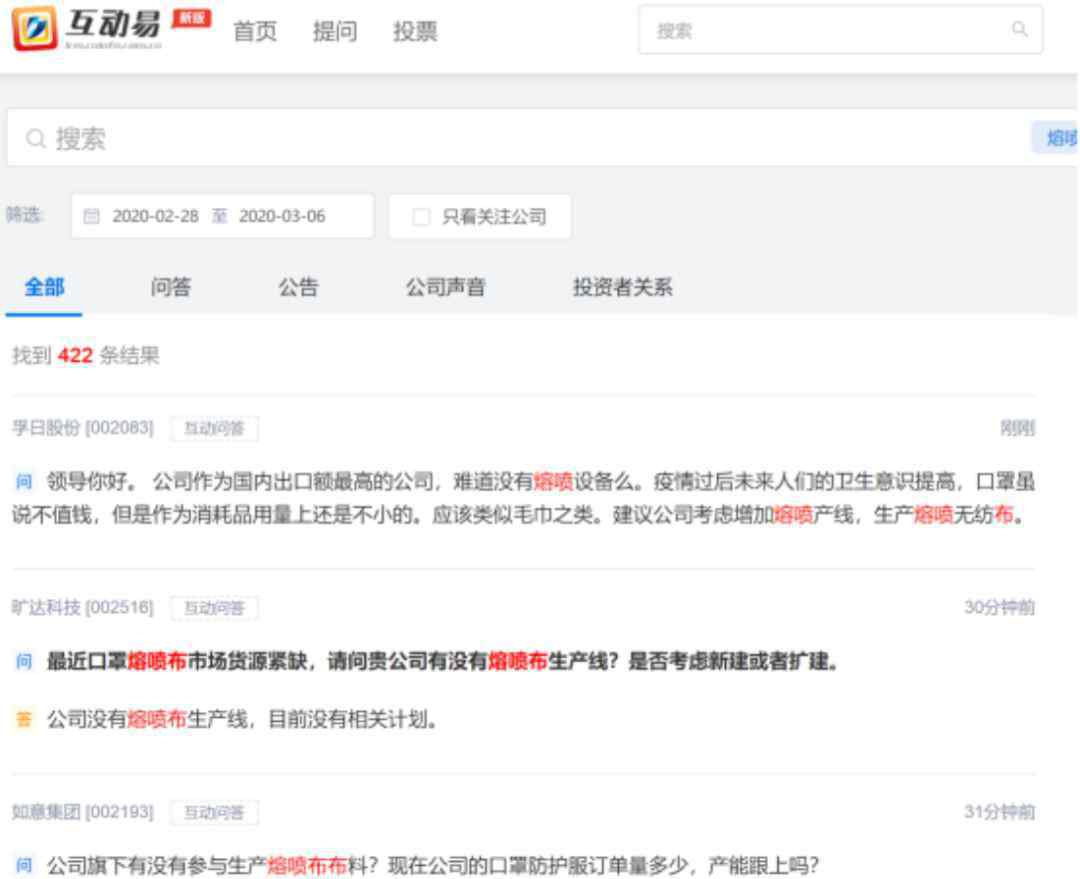Click the magnifier icon in the large search bar
Viewport: 1080px width, 879px height.
coord(35,138)
